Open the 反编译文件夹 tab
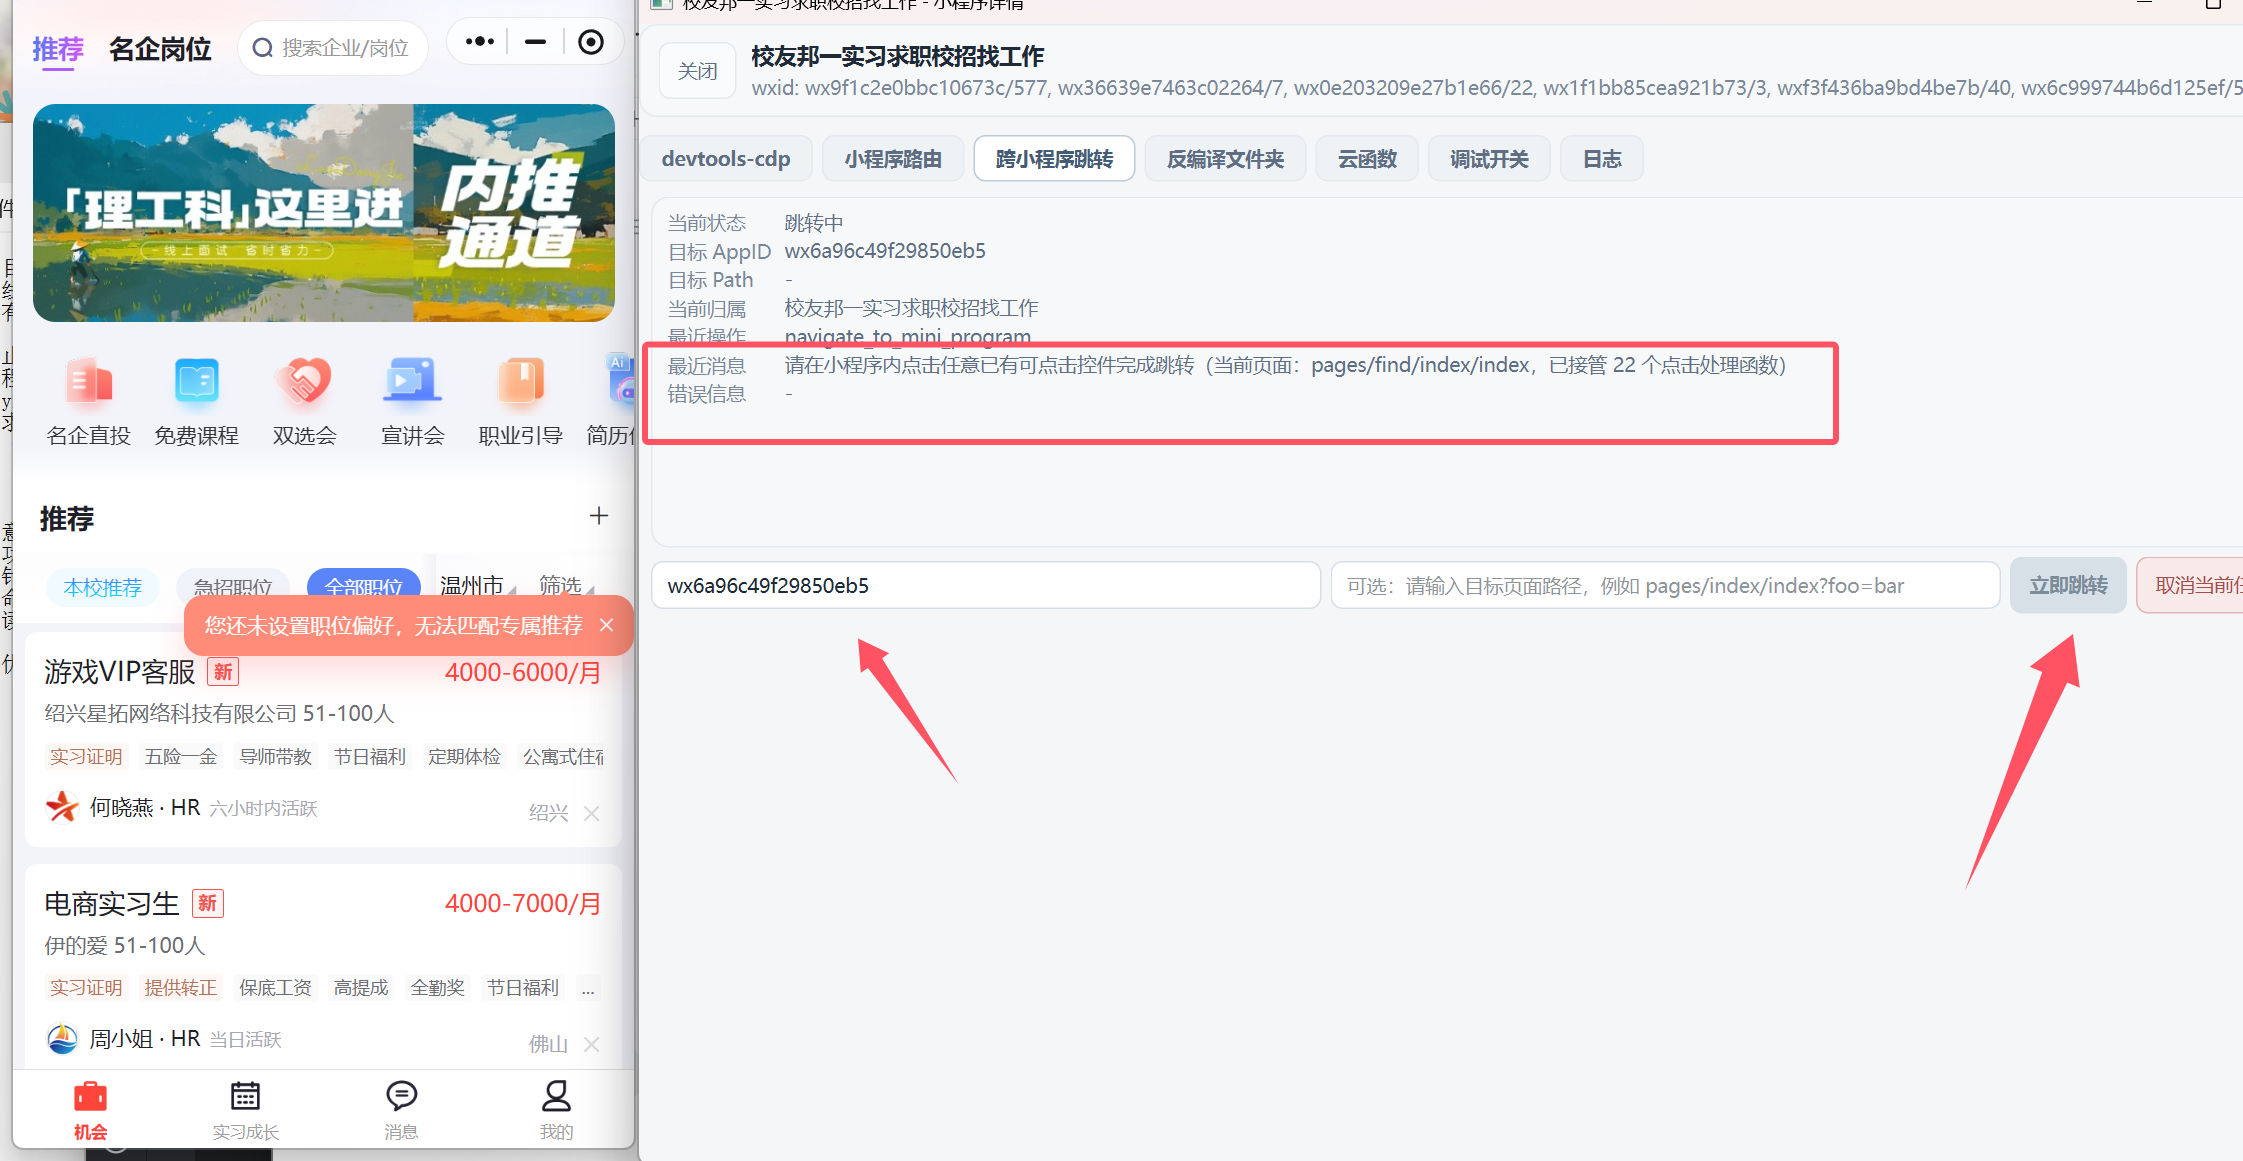2243x1161 pixels. pos(1225,159)
